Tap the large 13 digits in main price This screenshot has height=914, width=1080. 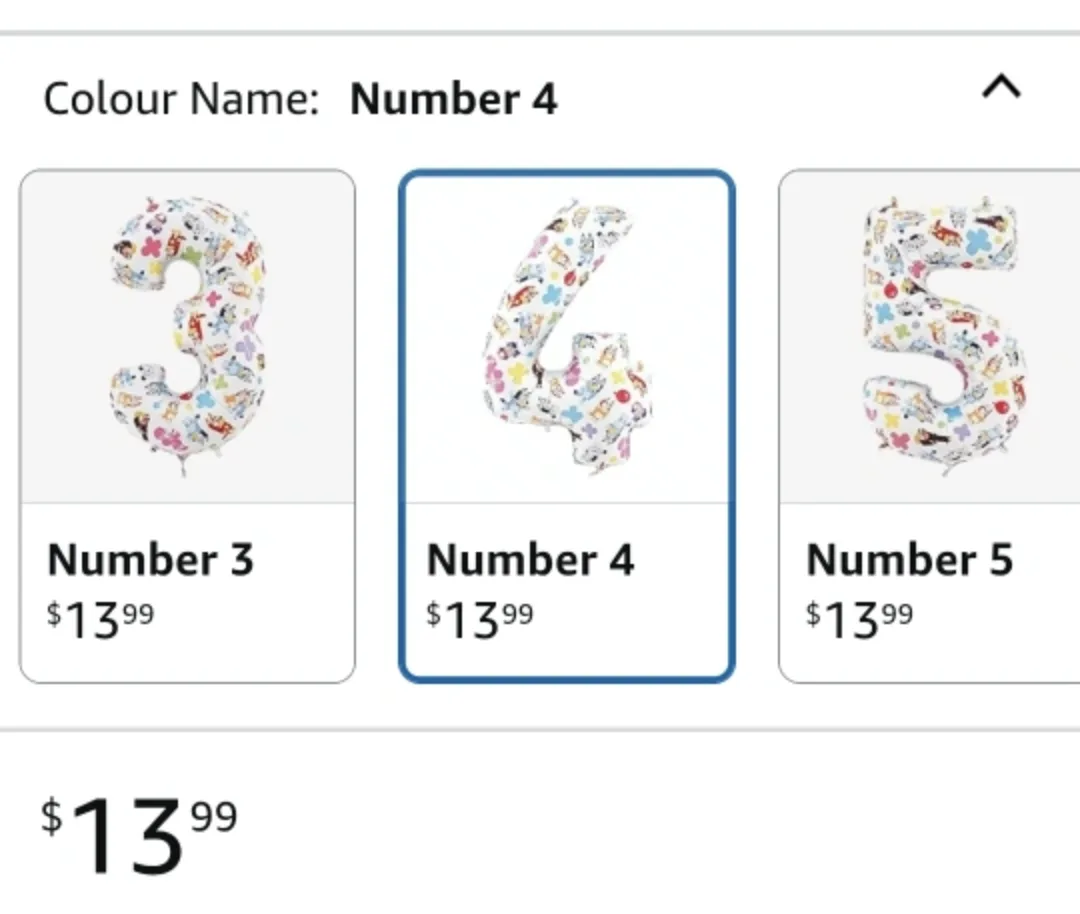tap(128, 838)
